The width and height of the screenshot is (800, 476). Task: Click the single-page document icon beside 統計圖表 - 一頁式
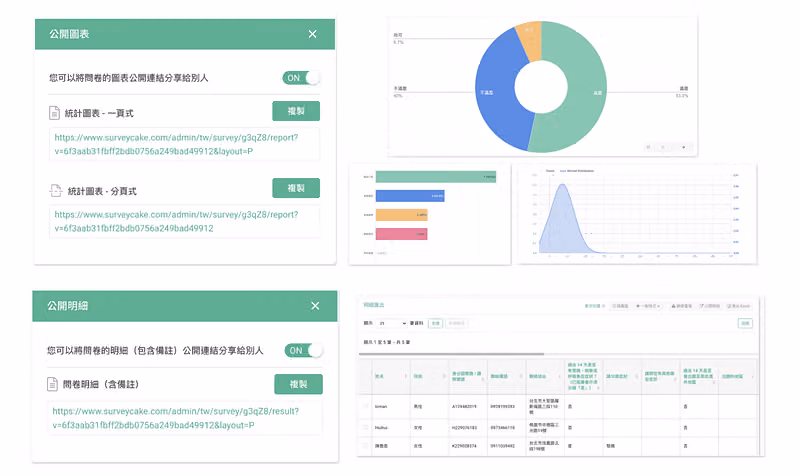point(55,113)
